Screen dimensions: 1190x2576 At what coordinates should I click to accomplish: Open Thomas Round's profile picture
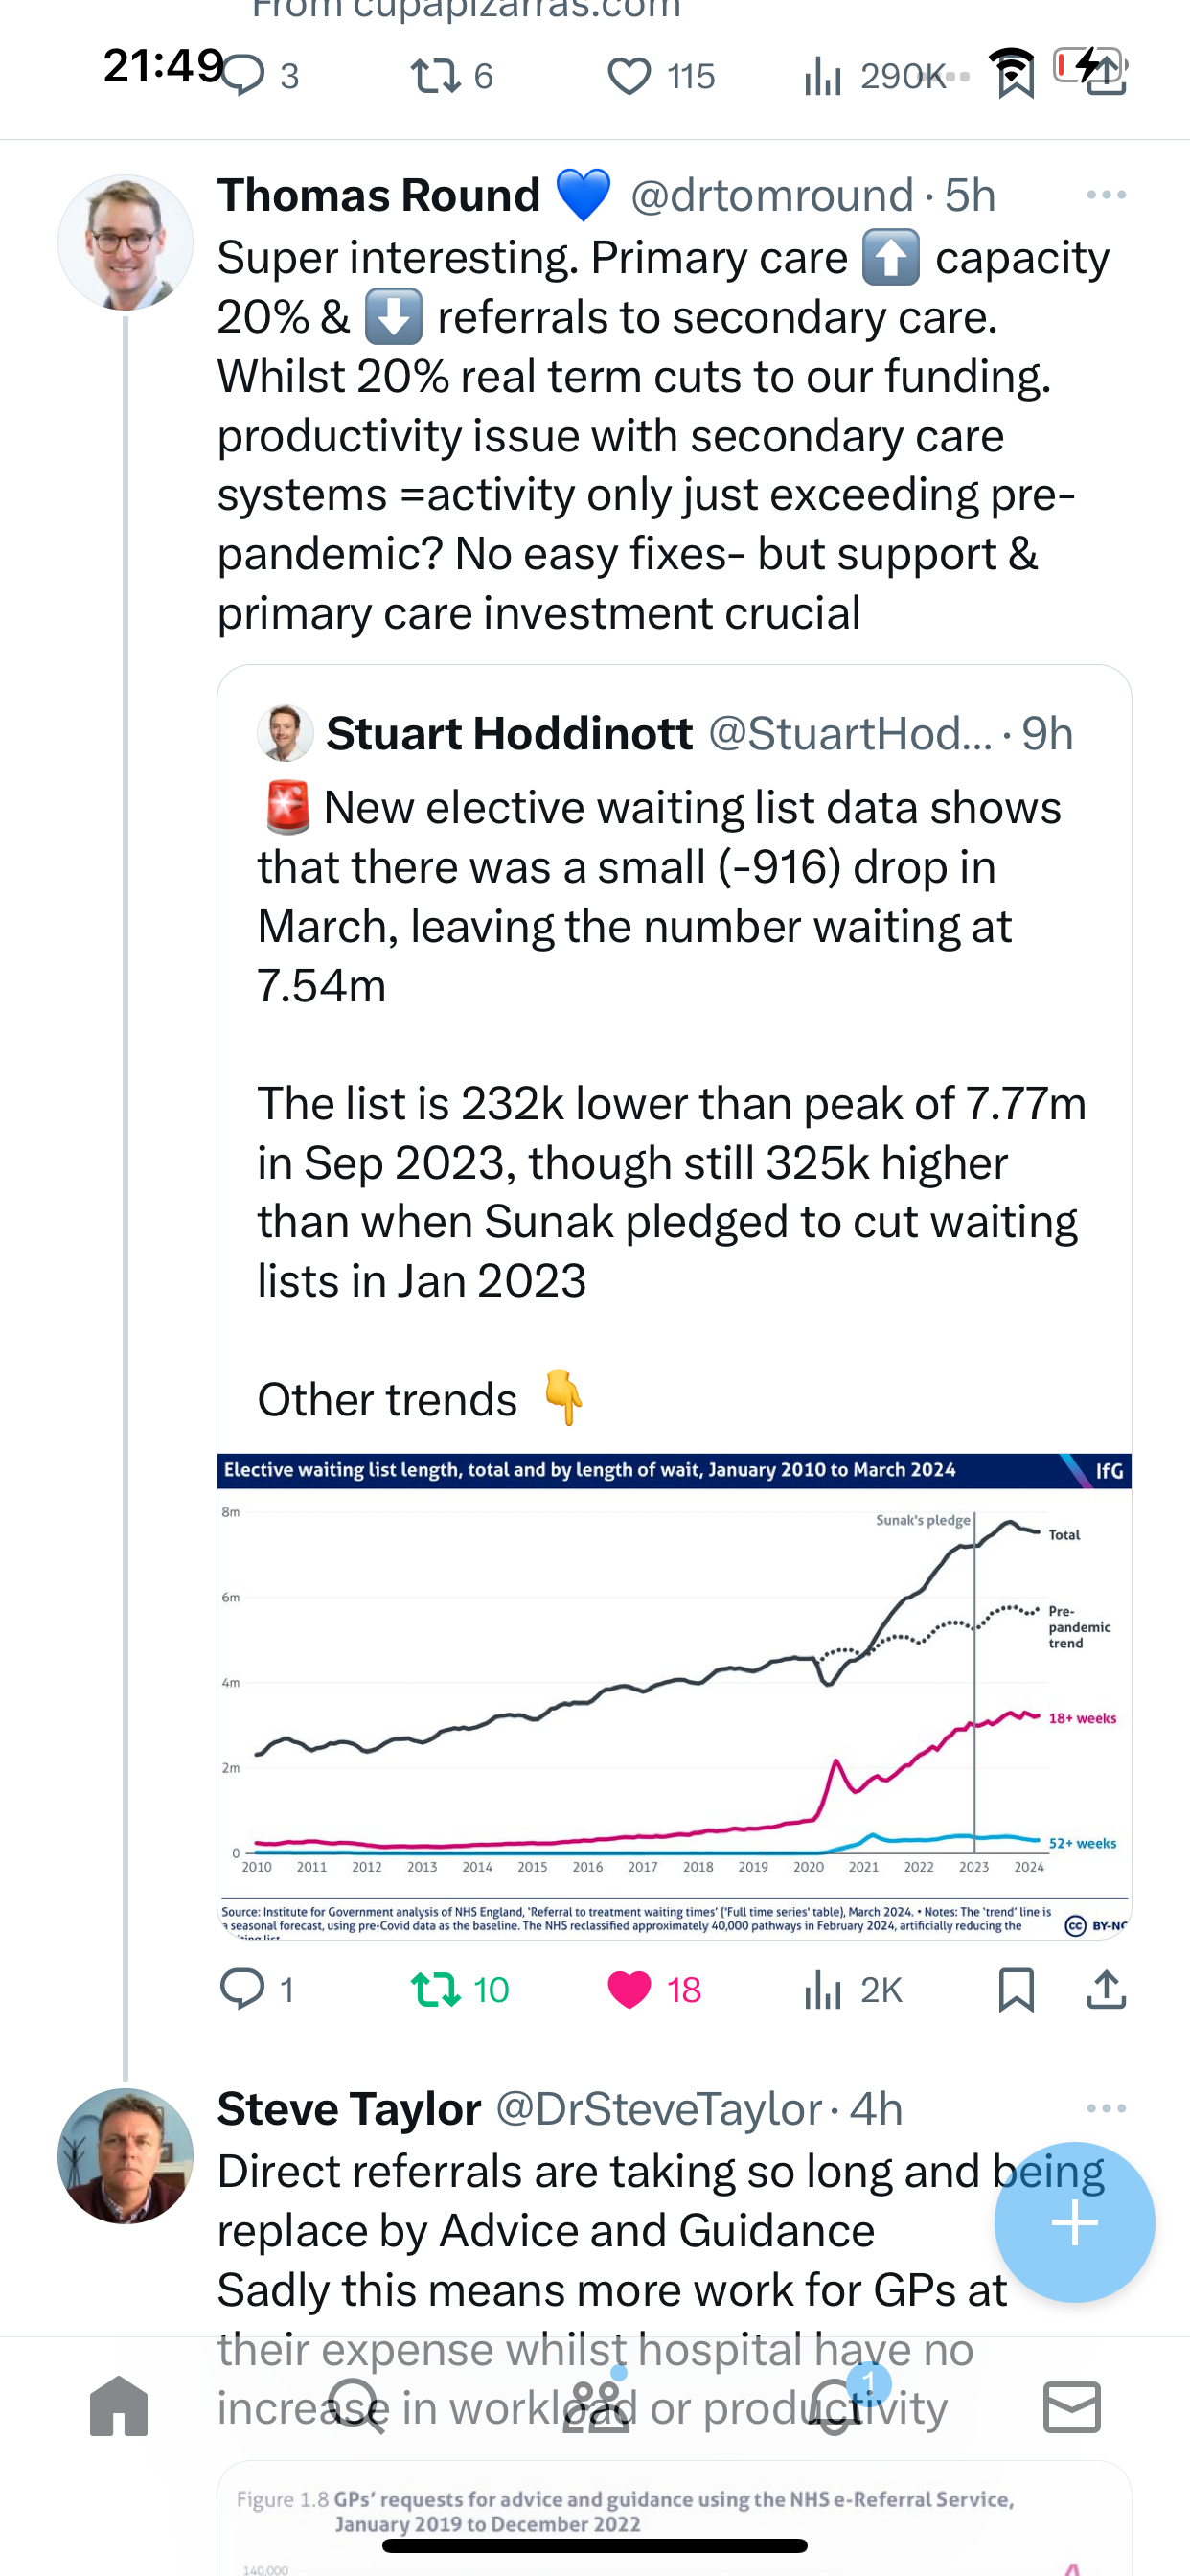(x=125, y=242)
